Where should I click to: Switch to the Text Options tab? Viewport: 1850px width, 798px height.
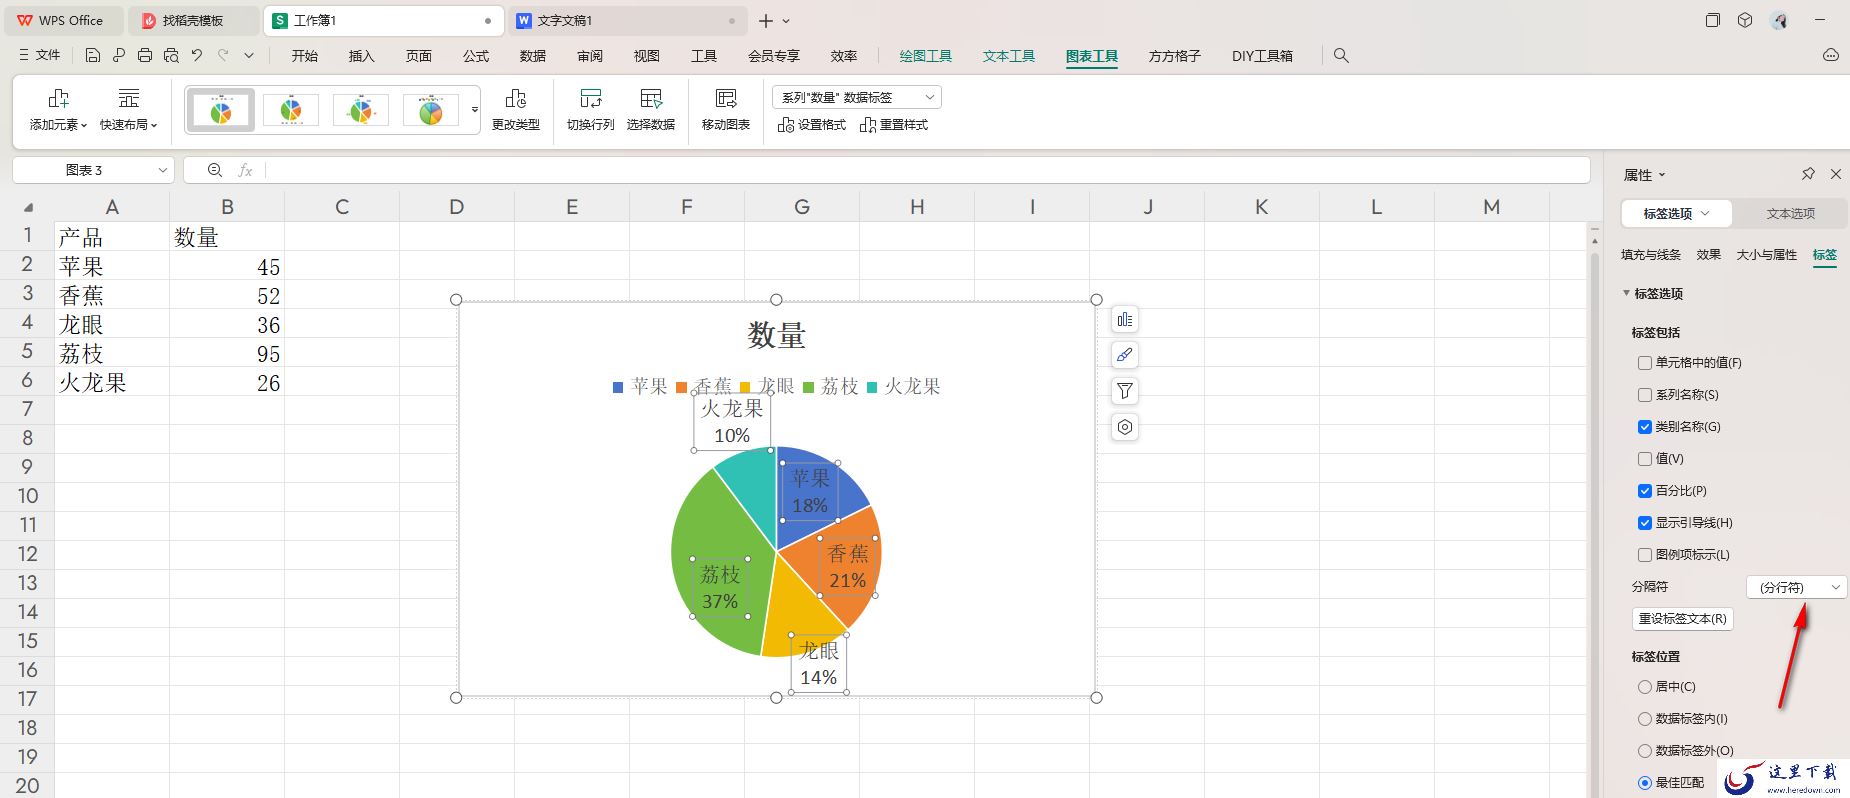pos(1790,213)
